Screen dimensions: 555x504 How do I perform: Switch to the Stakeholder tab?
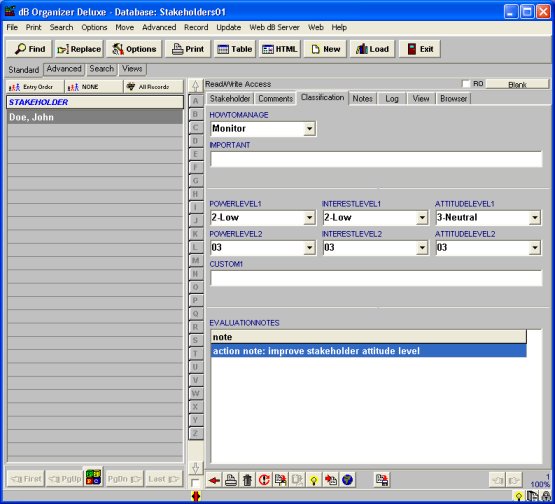point(230,98)
